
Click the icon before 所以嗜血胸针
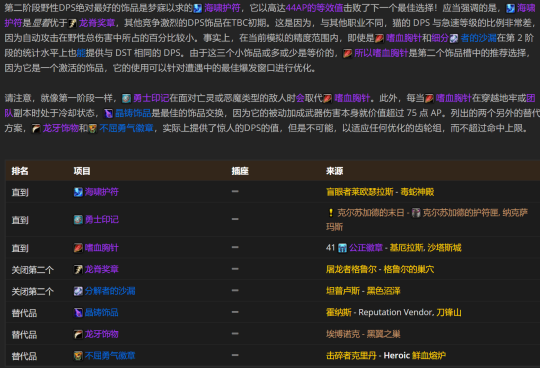[347, 54]
